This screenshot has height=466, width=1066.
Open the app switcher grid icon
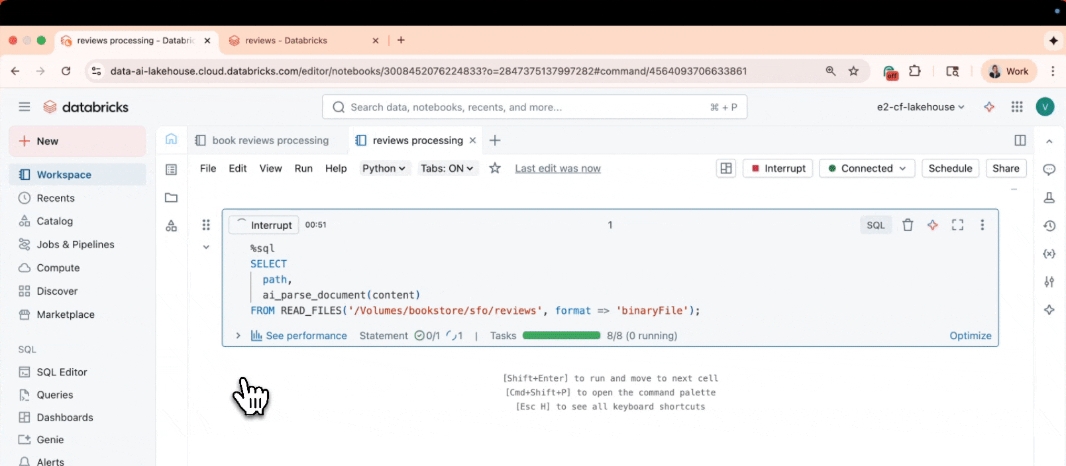(x=1017, y=107)
